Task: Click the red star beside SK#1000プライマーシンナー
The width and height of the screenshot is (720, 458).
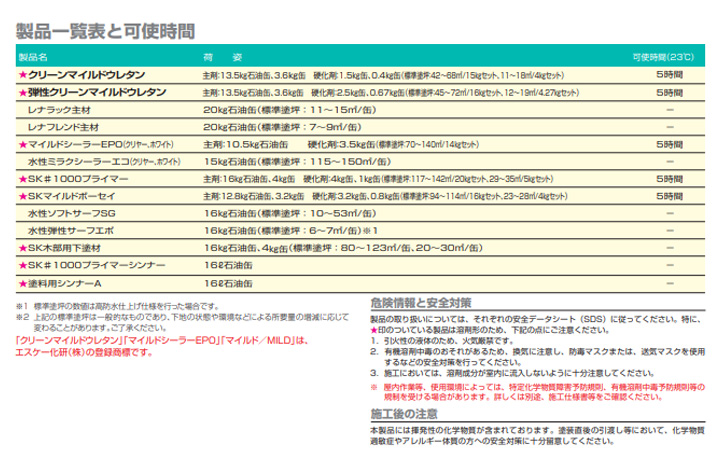Action: point(22,265)
